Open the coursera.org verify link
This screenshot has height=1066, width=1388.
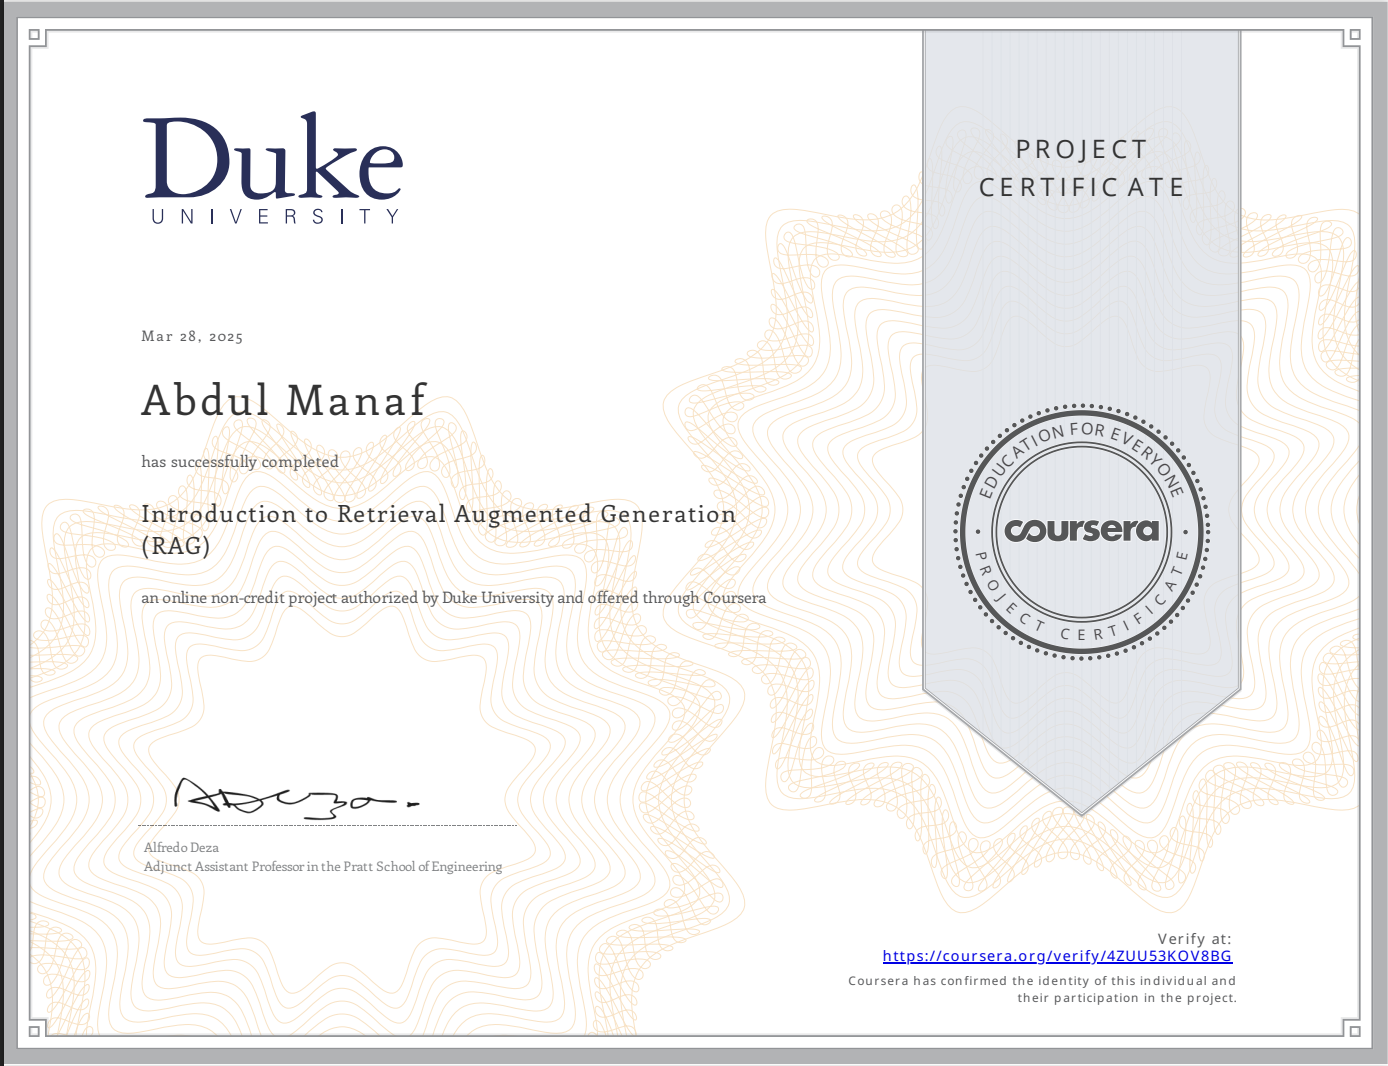1057,956
